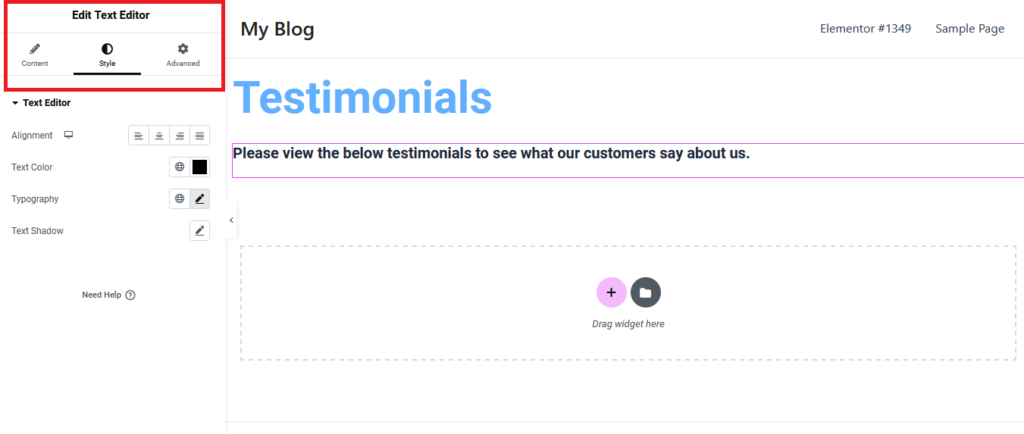Select the justified alignment icon
This screenshot has height=434, width=1024.
[x=200, y=136]
